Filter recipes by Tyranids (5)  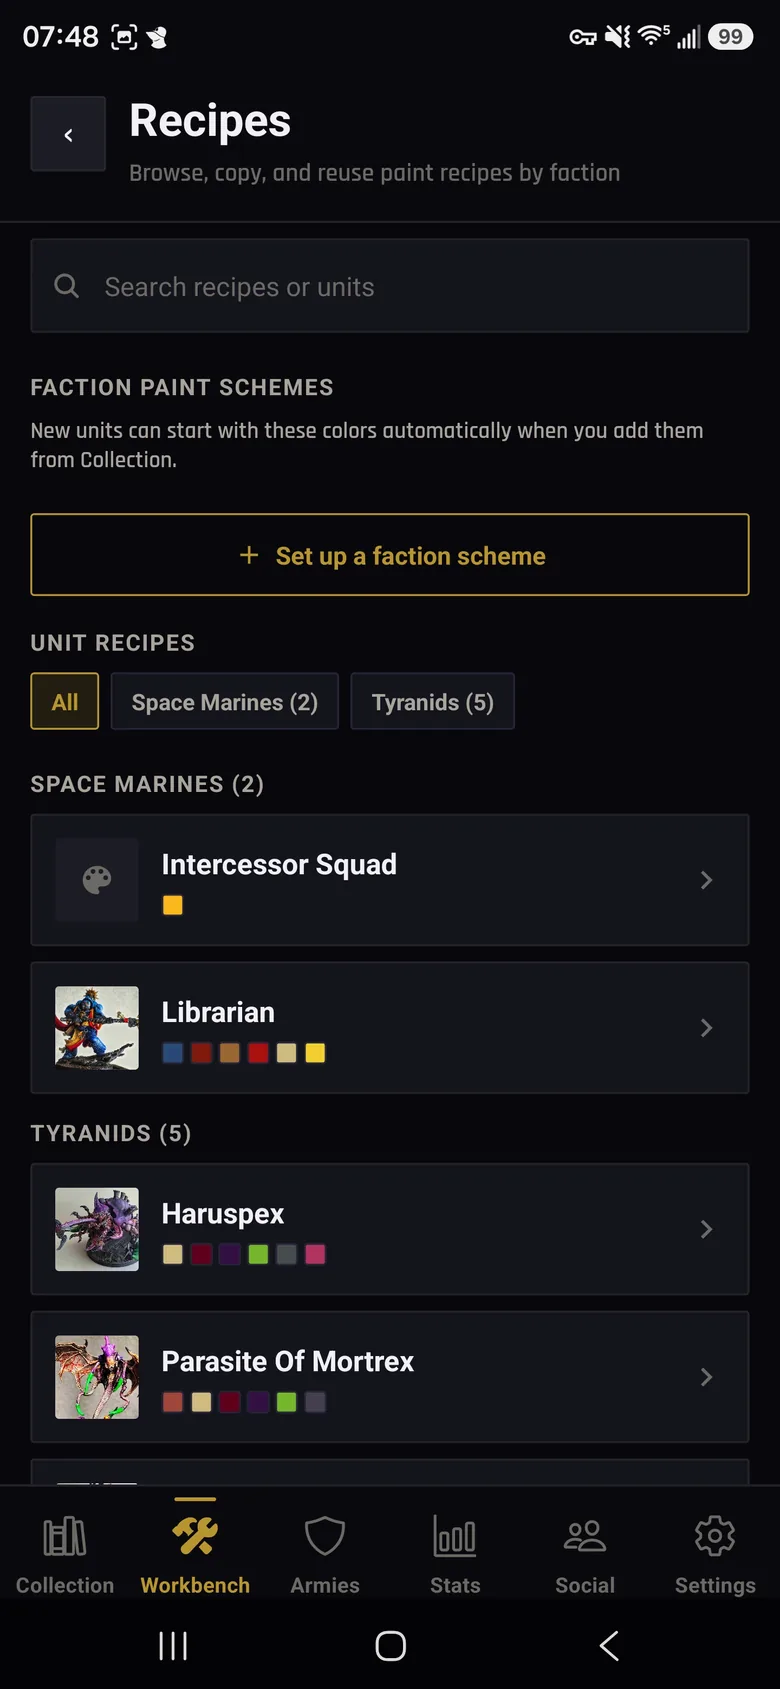click(x=433, y=702)
